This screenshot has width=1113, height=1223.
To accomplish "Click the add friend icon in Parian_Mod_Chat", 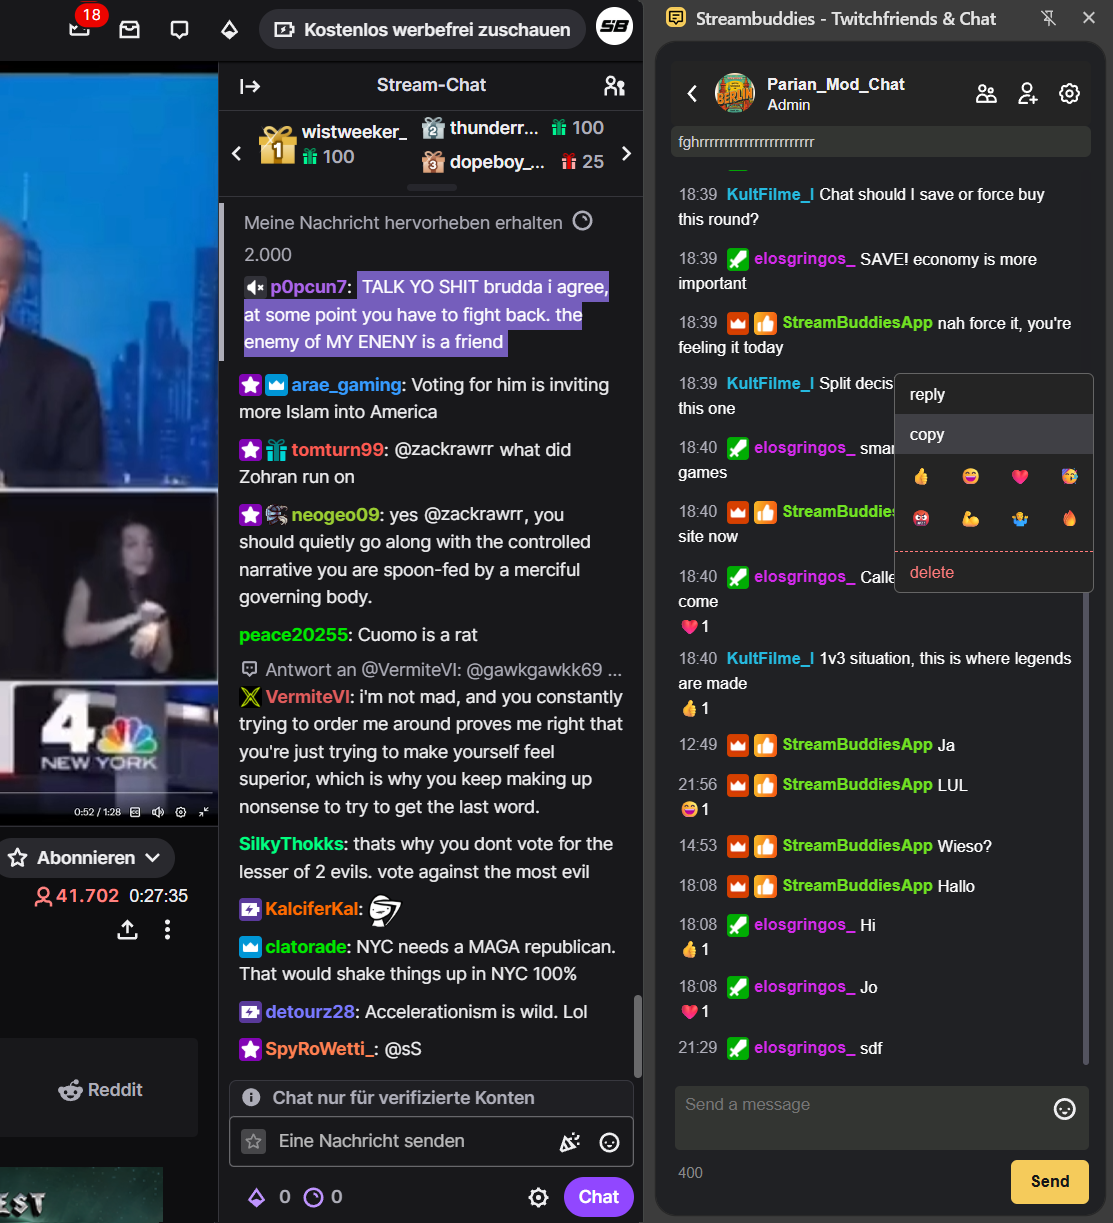I will pos(1028,94).
